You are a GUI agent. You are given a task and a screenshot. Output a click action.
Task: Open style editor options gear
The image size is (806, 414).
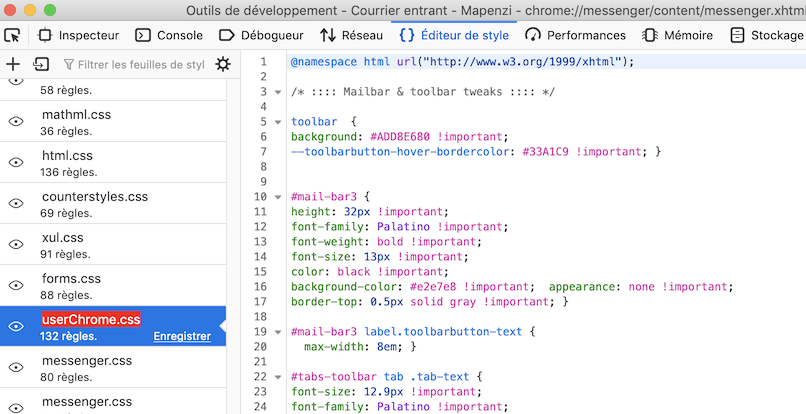[x=222, y=64]
